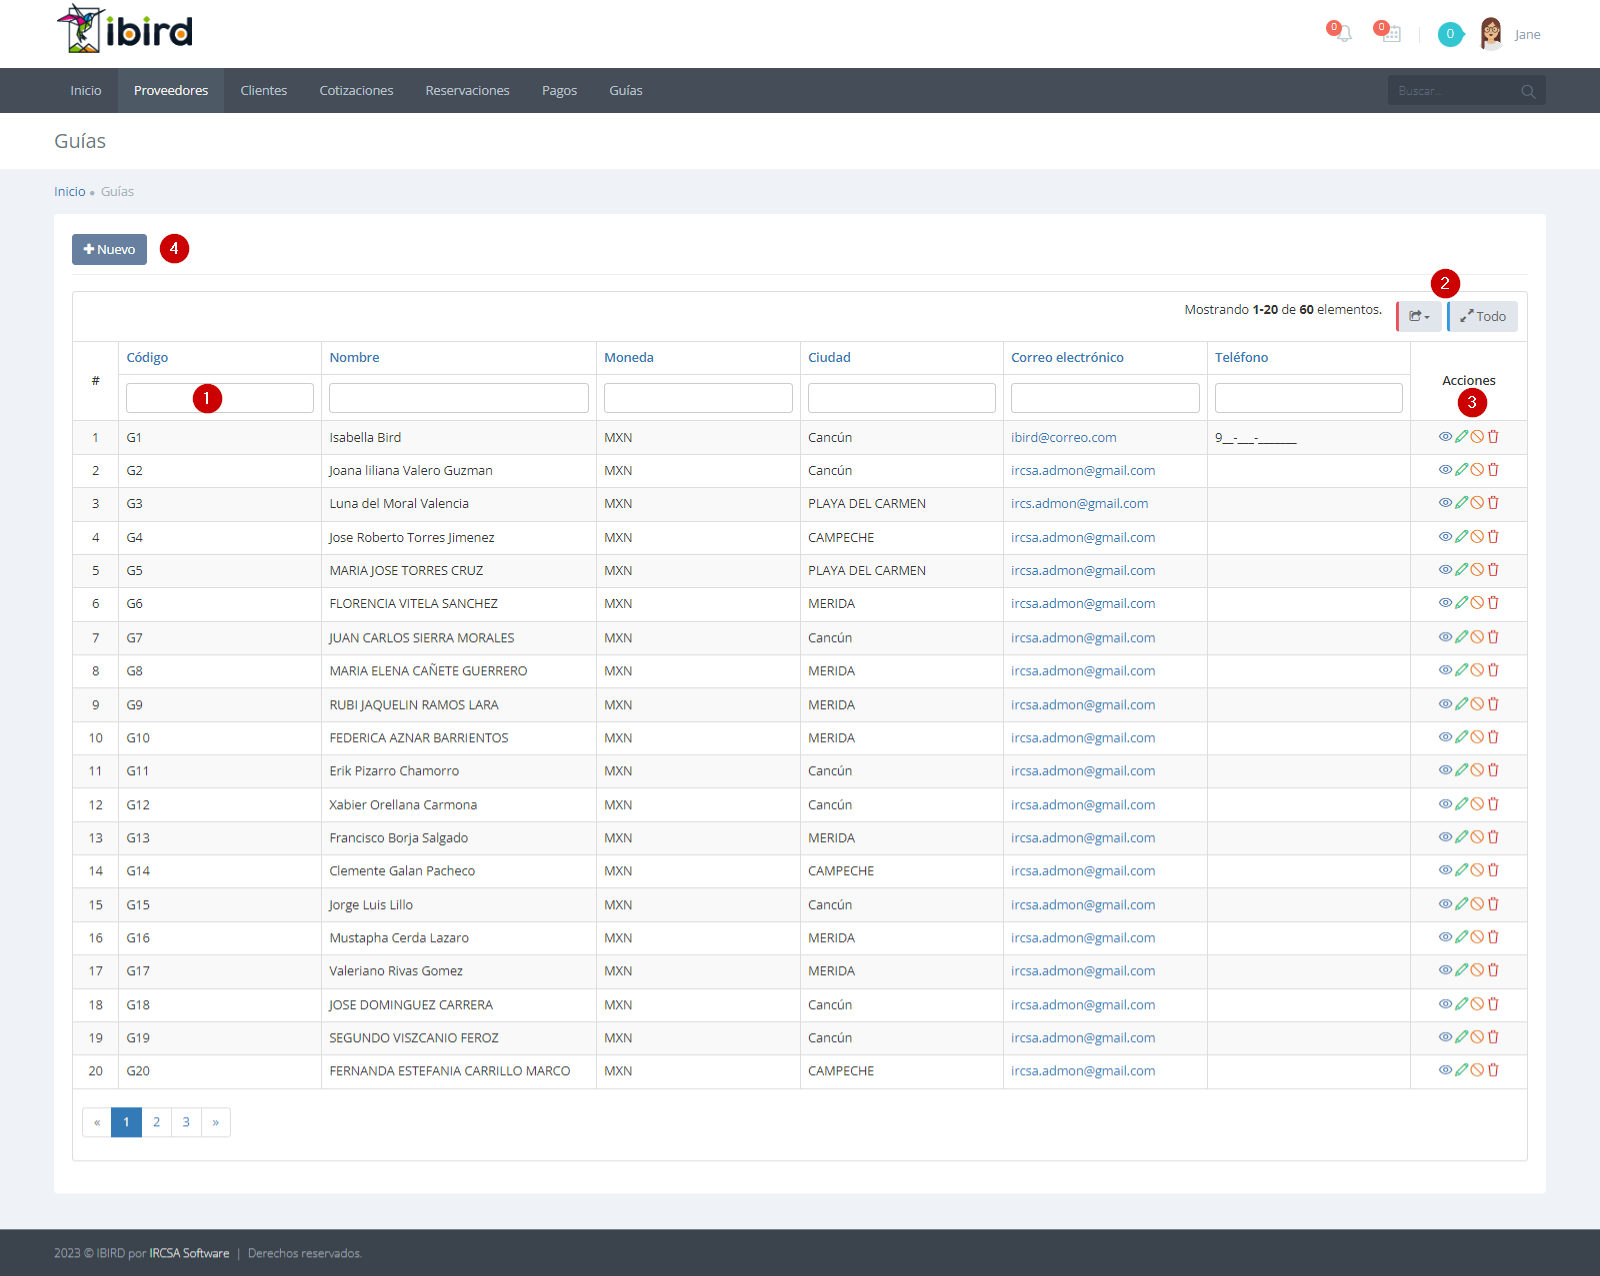Open the notifications bell icon
Image resolution: width=1600 pixels, height=1276 pixels.
pos(1343,34)
